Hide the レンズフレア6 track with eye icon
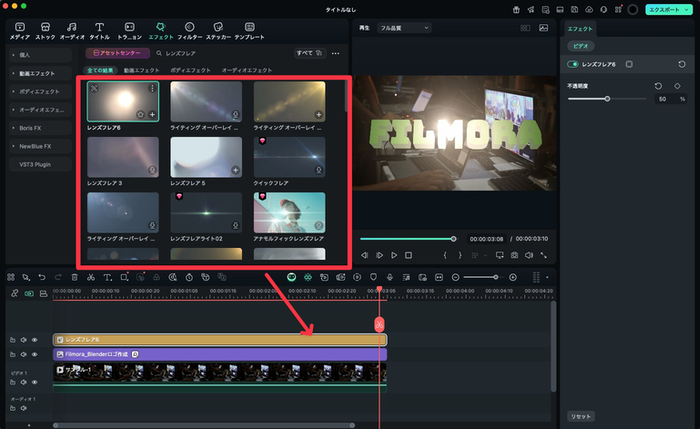This screenshot has width=700, height=429. pyautogui.click(x=34, y=340)
